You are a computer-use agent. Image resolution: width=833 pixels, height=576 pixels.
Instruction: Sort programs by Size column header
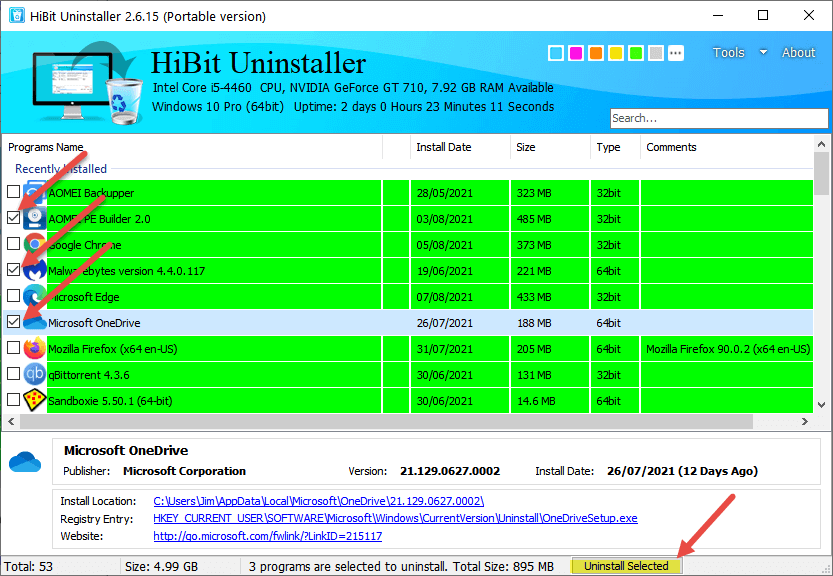[525, 147]
